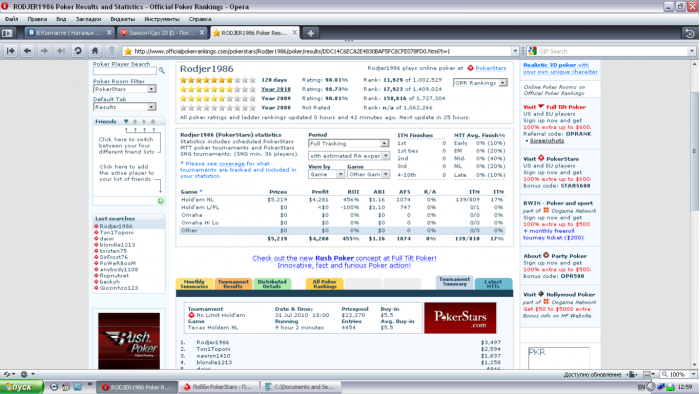Open the password wand key icon
This screenshot has height=394, width=700.
point(112,51)
